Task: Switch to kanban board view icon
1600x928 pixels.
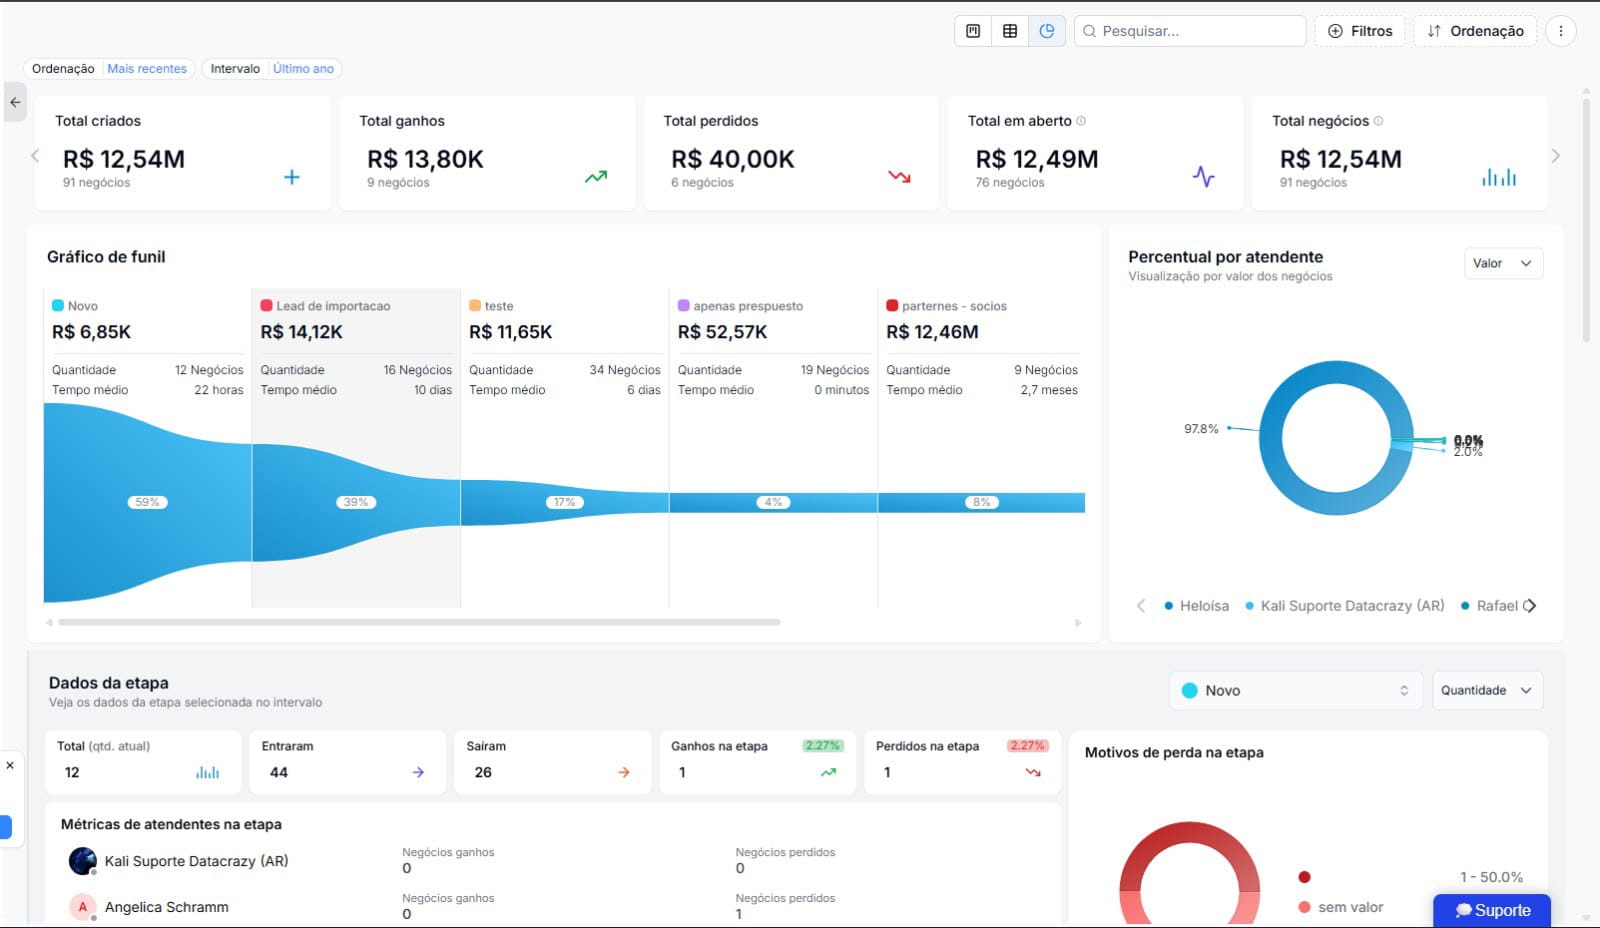Action: [973, 31]
